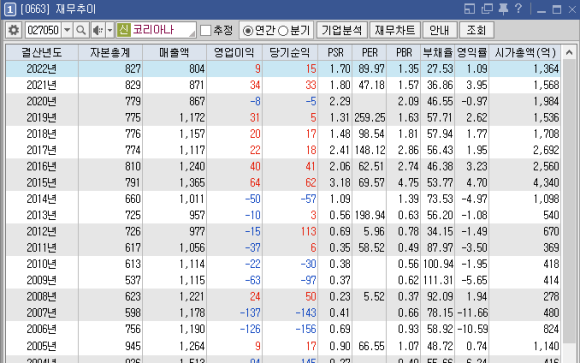Click the 안내 button
Screen dimensions: 580x363
pos(439,30)
